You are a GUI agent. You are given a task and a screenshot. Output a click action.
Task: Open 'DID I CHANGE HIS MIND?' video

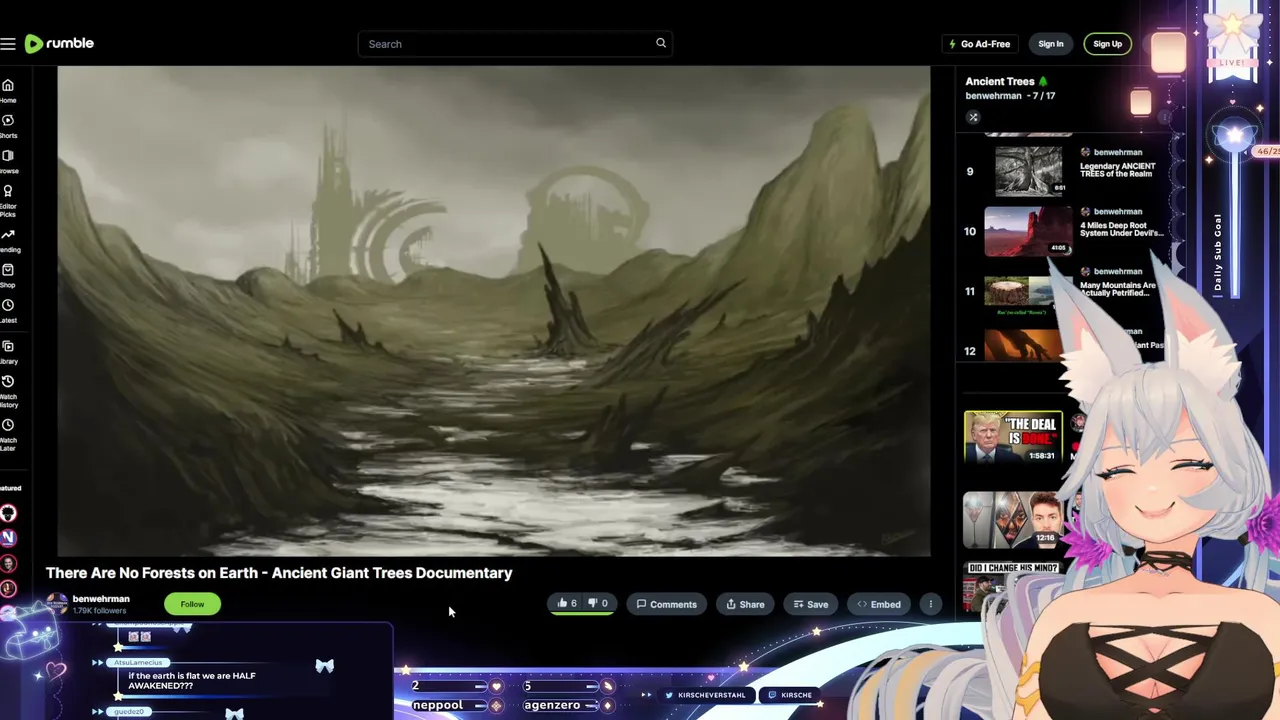point(1013,586)
